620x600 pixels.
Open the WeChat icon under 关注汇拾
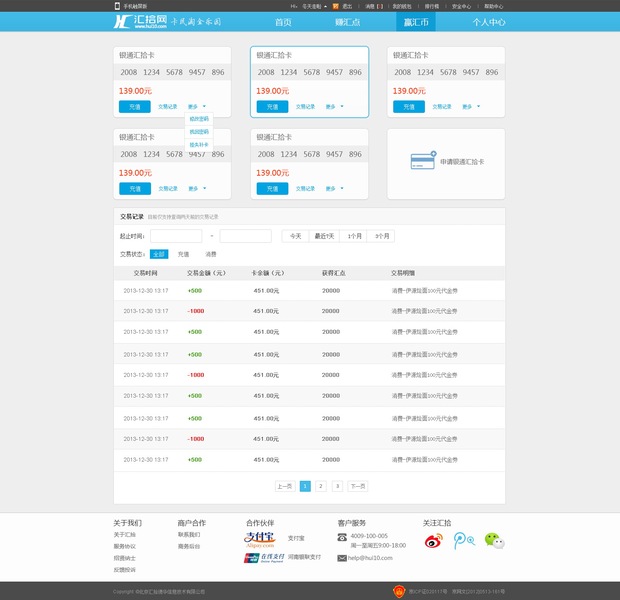(495, 541)
